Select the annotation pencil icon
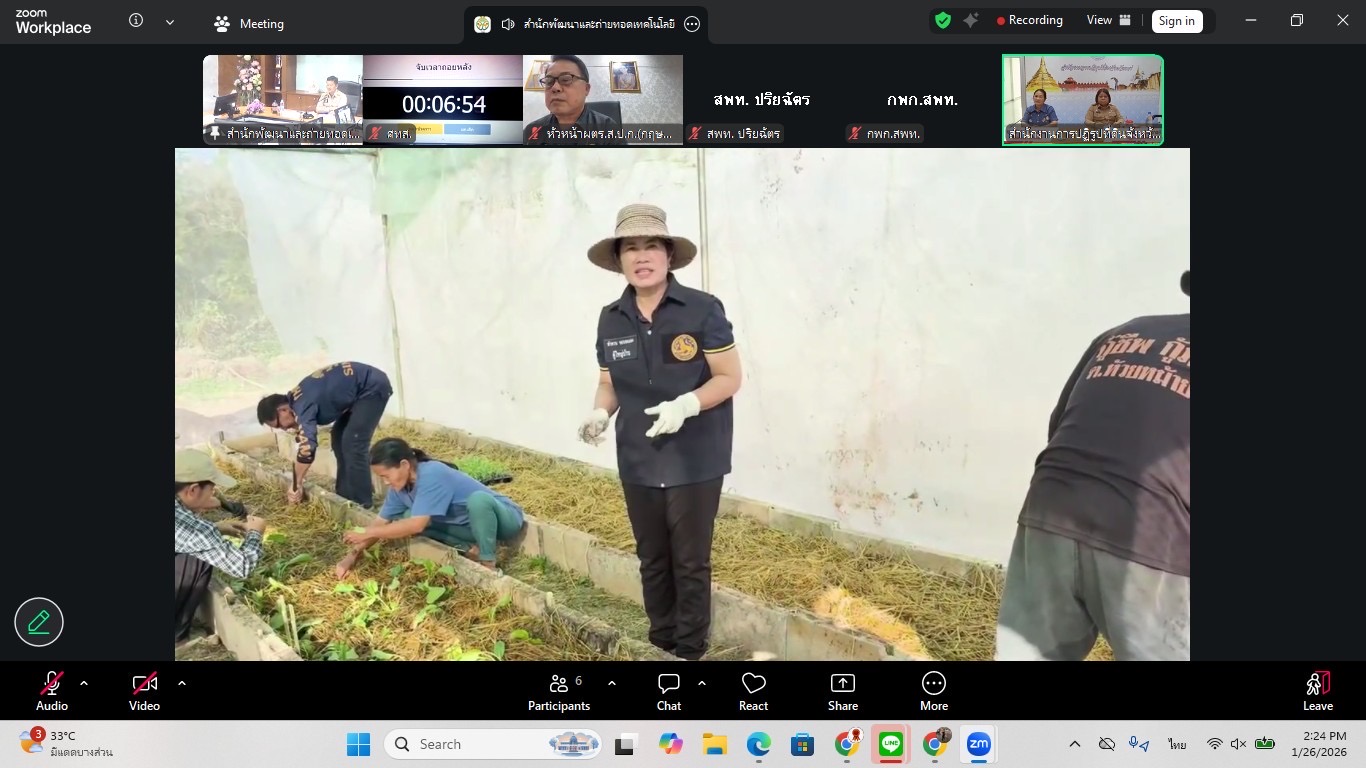 point(38,621)
